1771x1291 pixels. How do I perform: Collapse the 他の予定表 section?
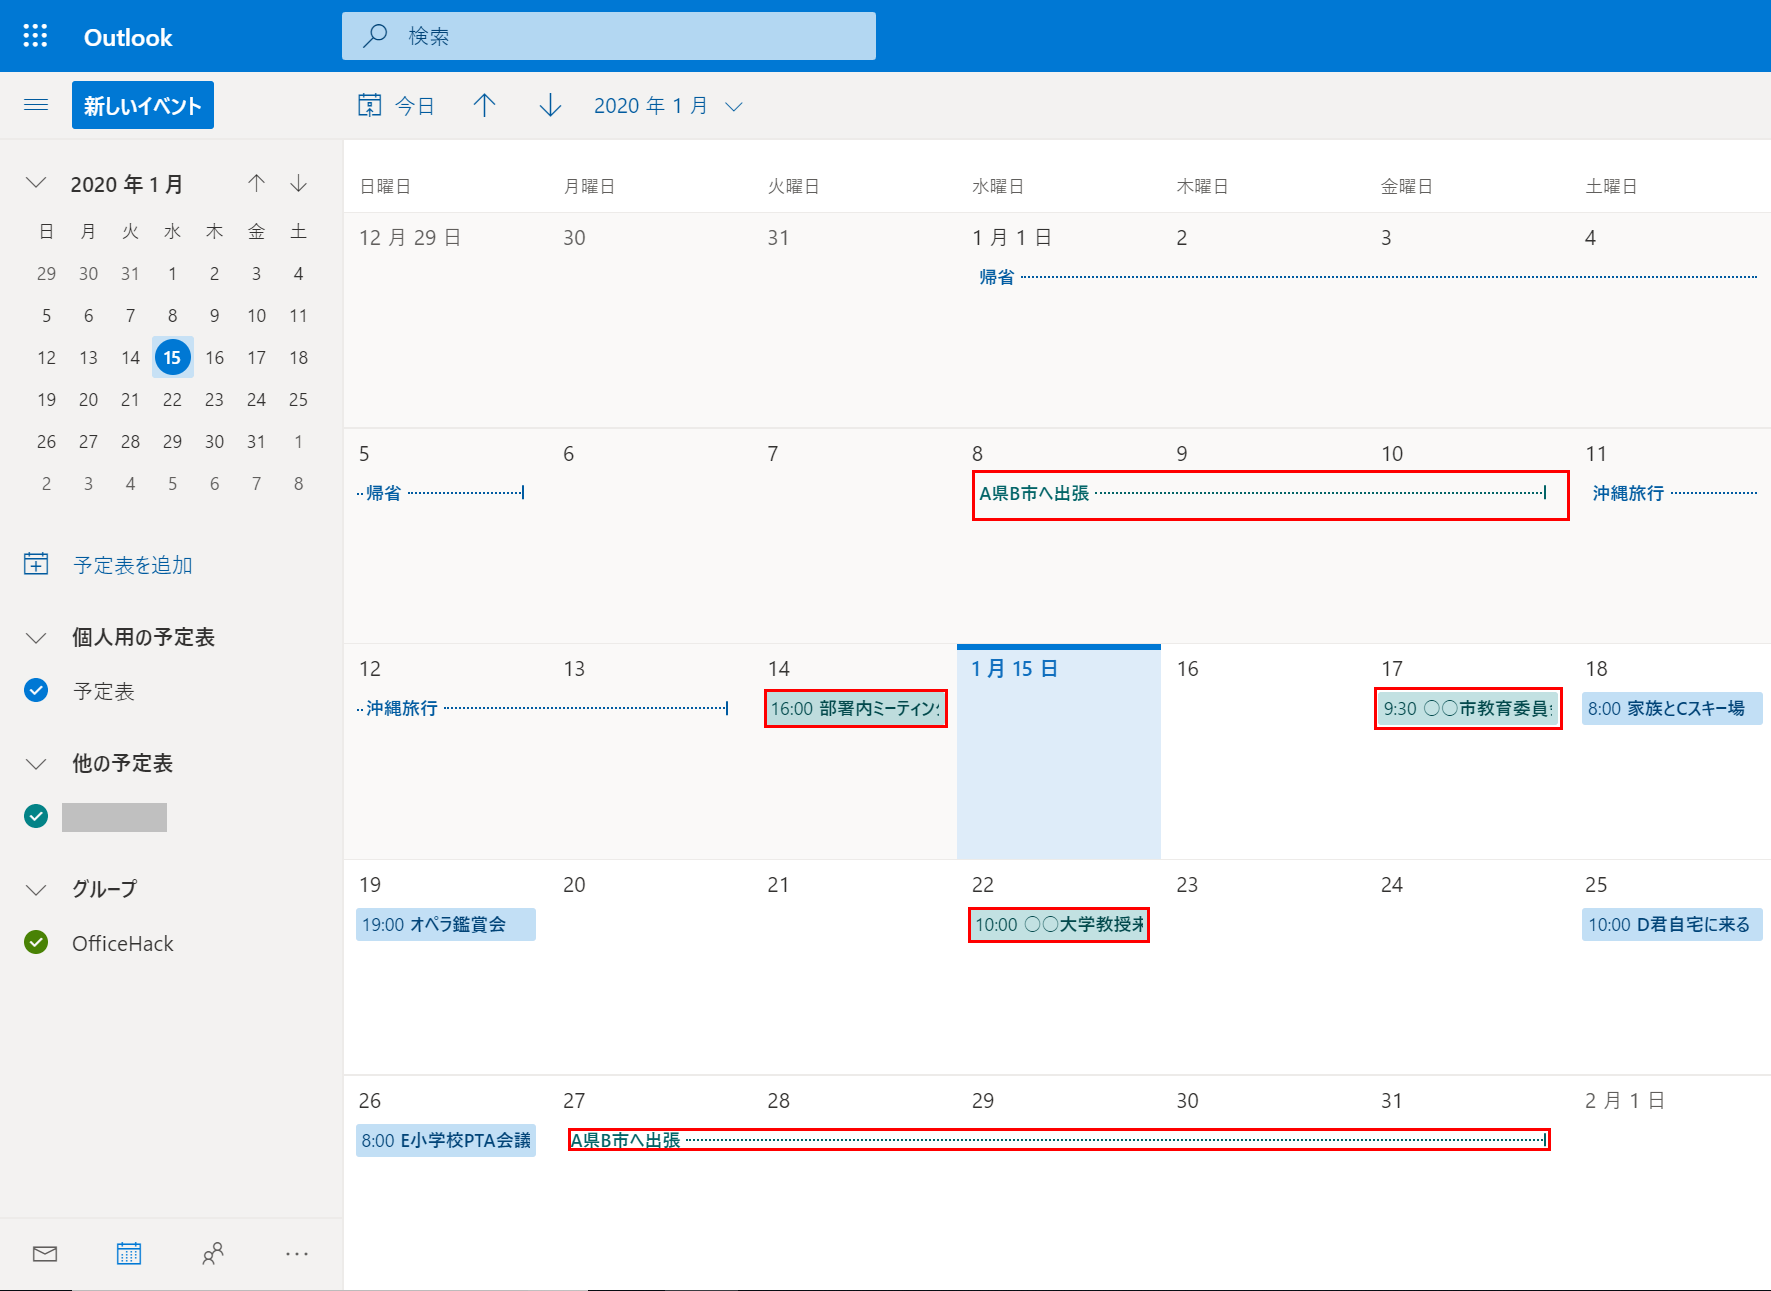pos(36,763)
